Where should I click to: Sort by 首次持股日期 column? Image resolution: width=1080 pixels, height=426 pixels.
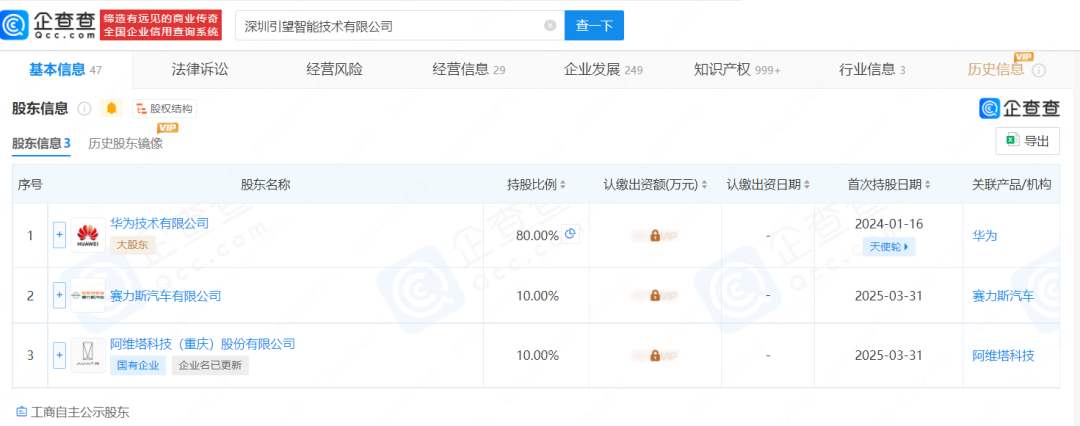889,185
